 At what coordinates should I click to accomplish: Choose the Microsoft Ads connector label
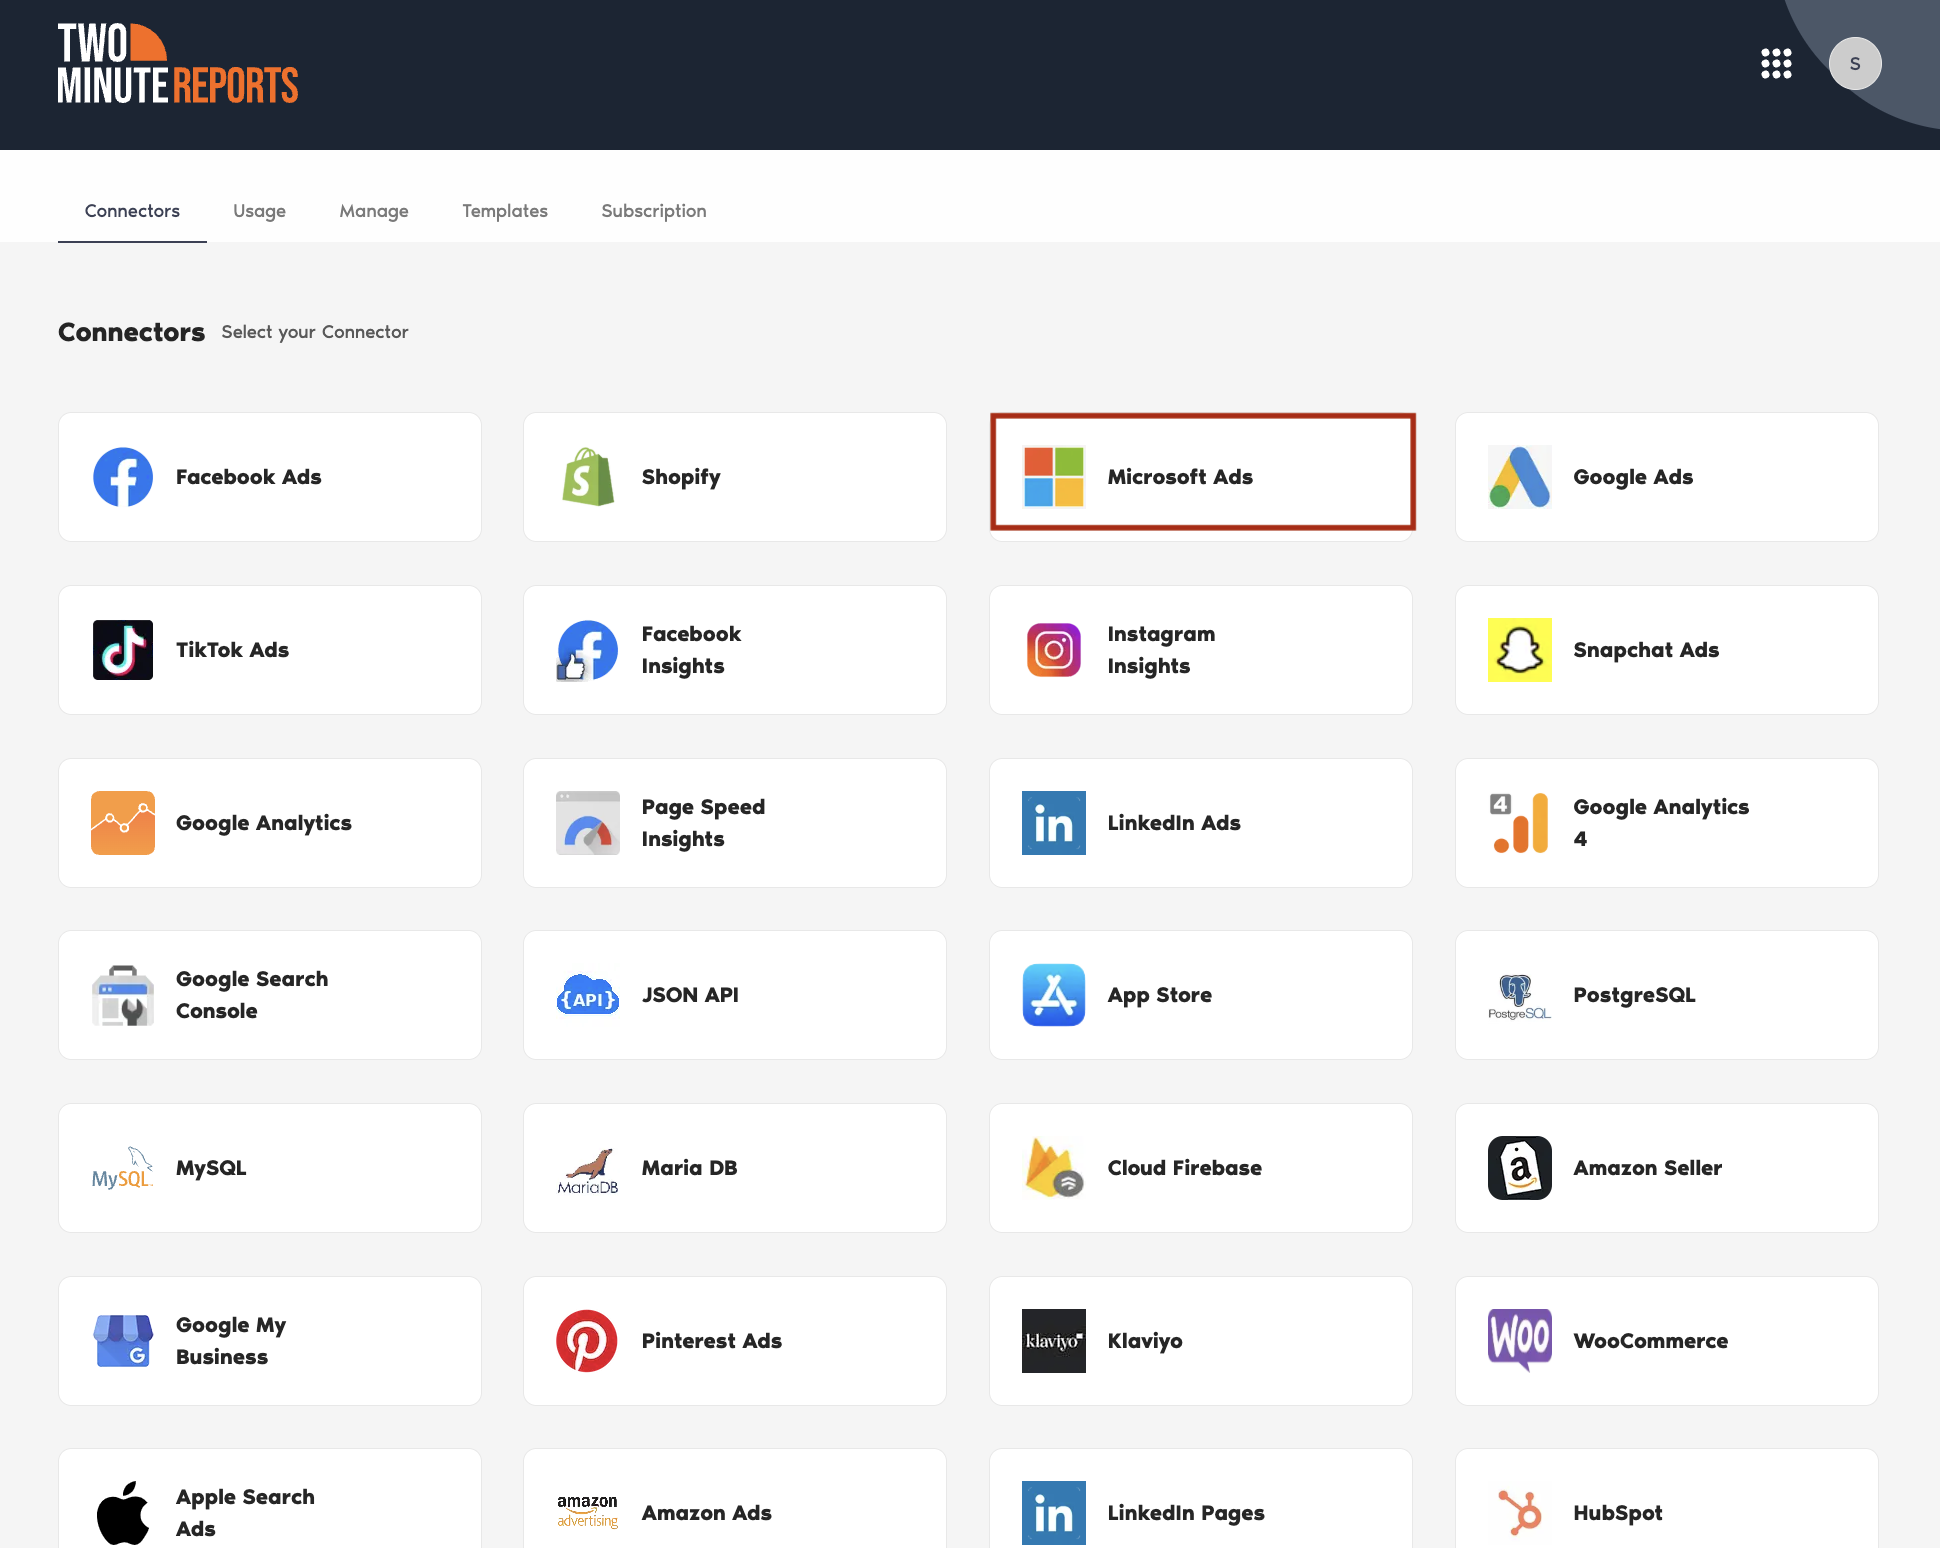point(1180,477)
